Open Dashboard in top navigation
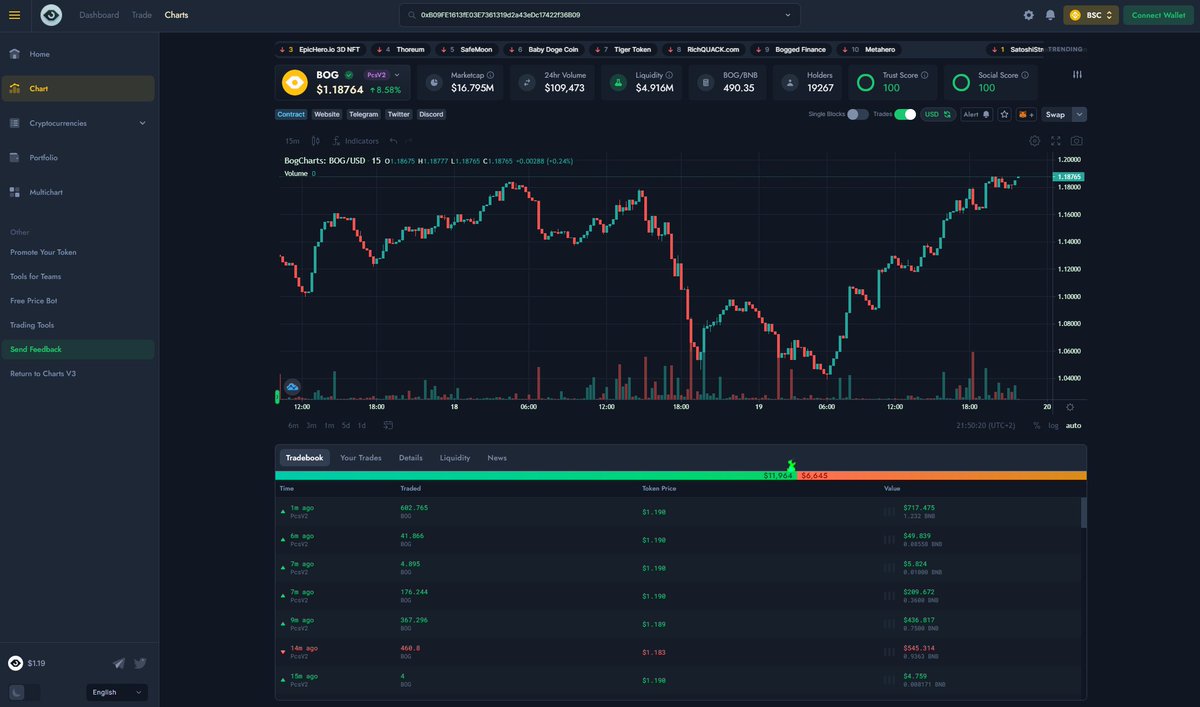Screen dimensions: 1200x707 pyautogui.click(x=99, y=15)
